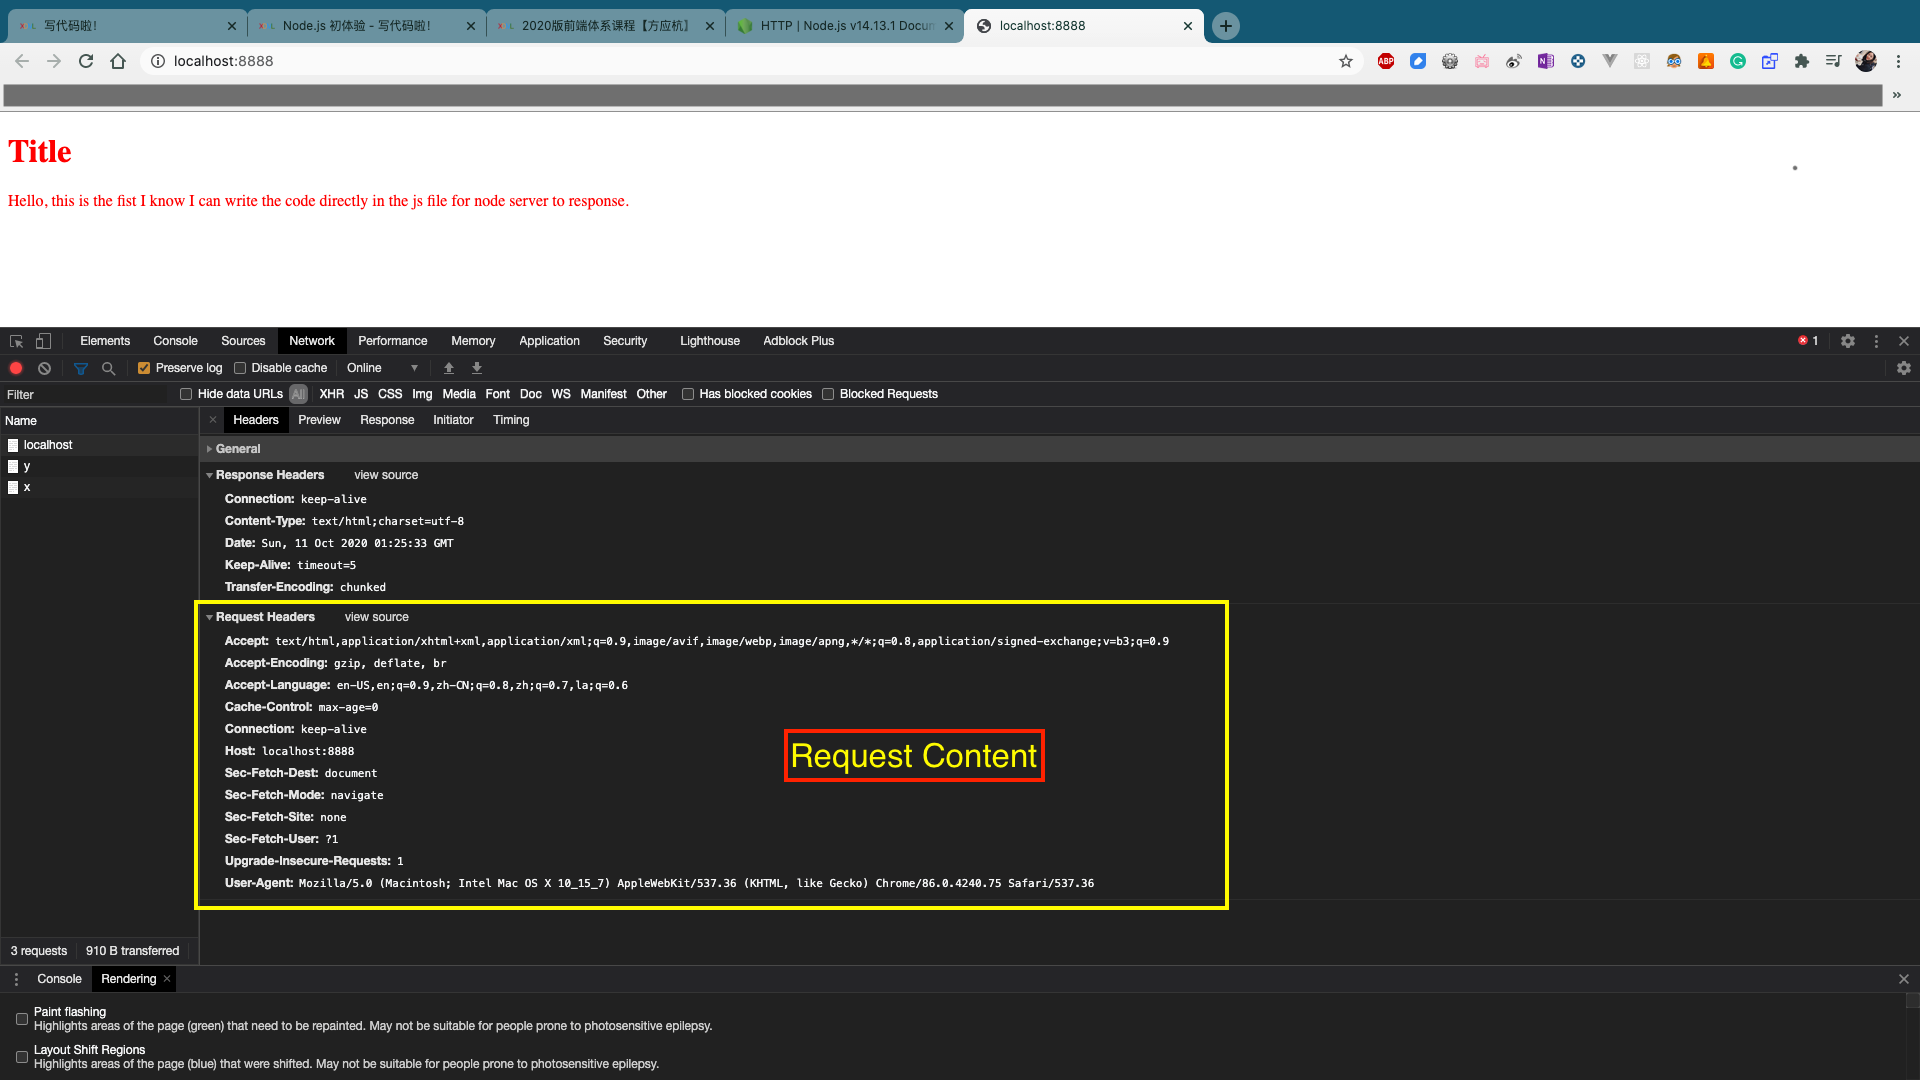Open DevTools customize three-dot menu
This screenshot has height=1080, width=1920.
(x=1876, y=341)
